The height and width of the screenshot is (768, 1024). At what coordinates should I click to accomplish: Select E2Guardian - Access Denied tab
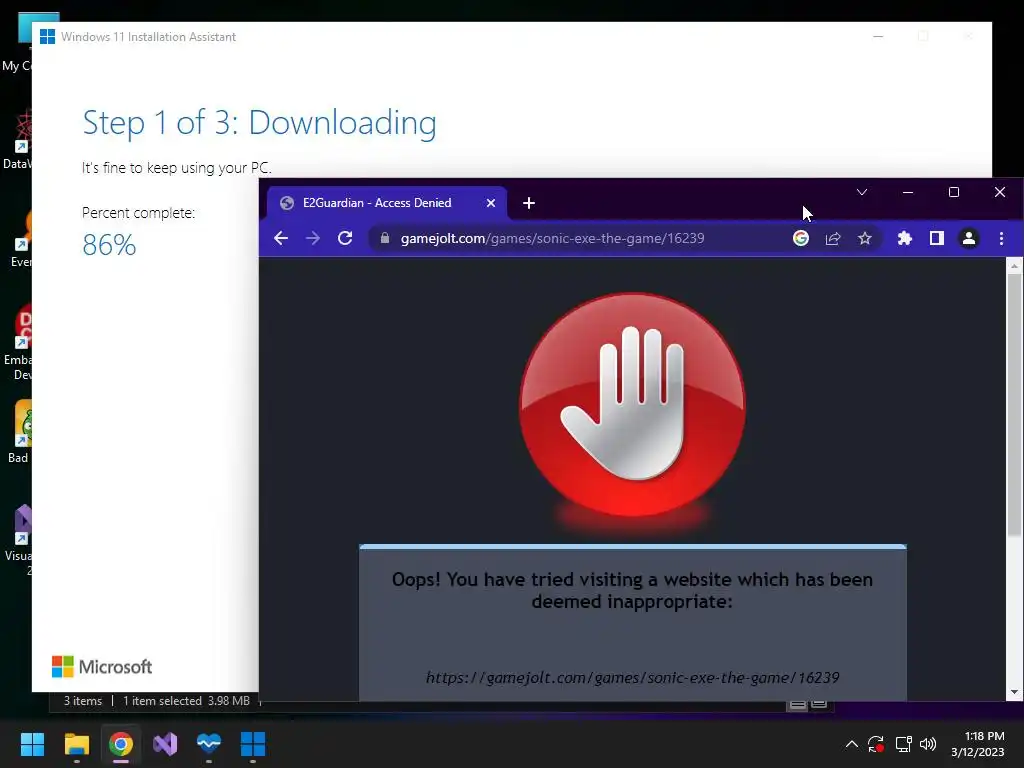[387, 203]
